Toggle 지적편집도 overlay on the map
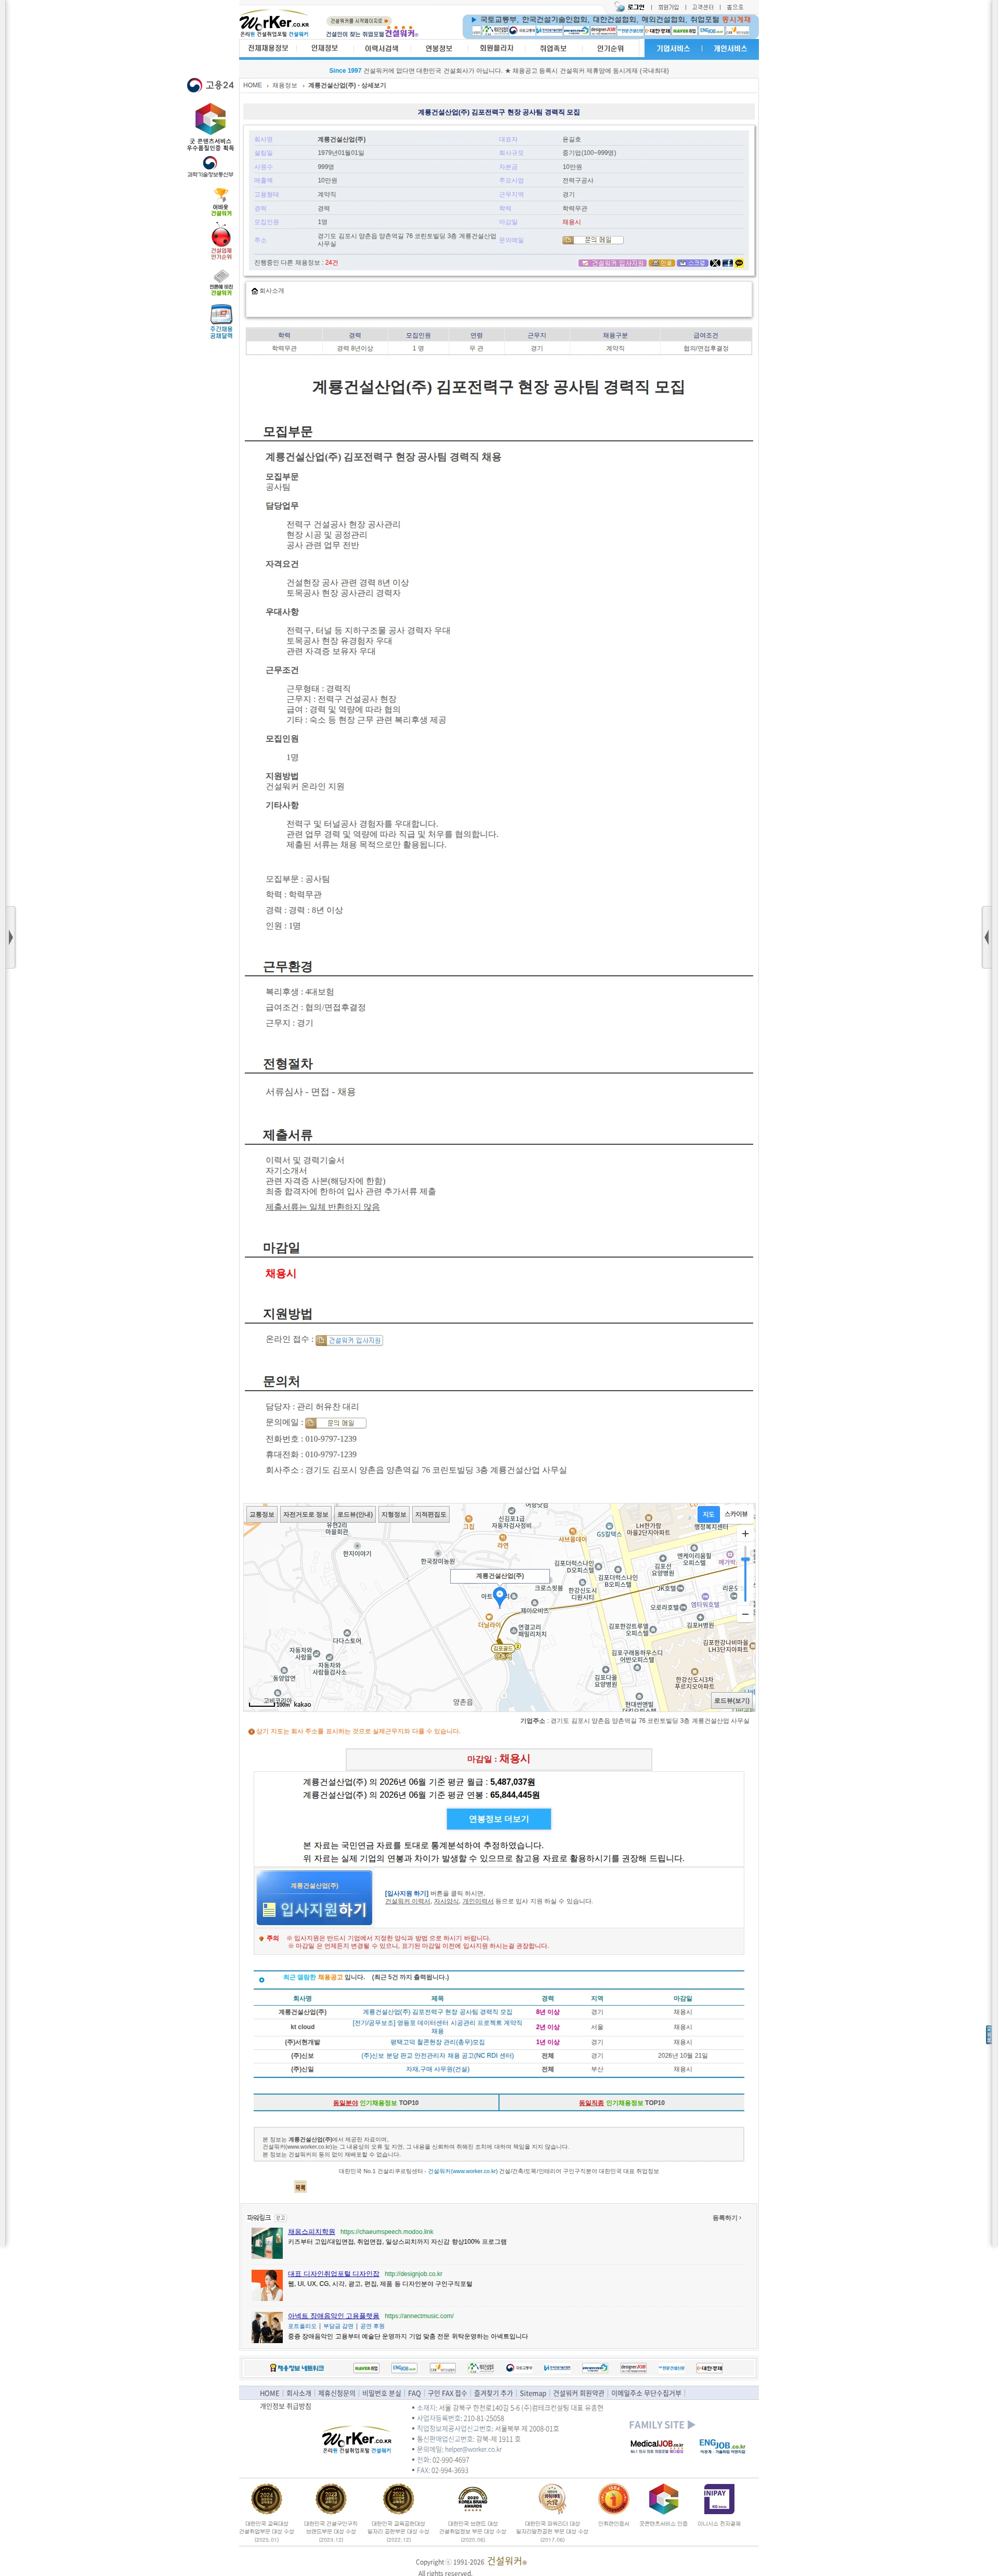 click(x=431, y=1514)
